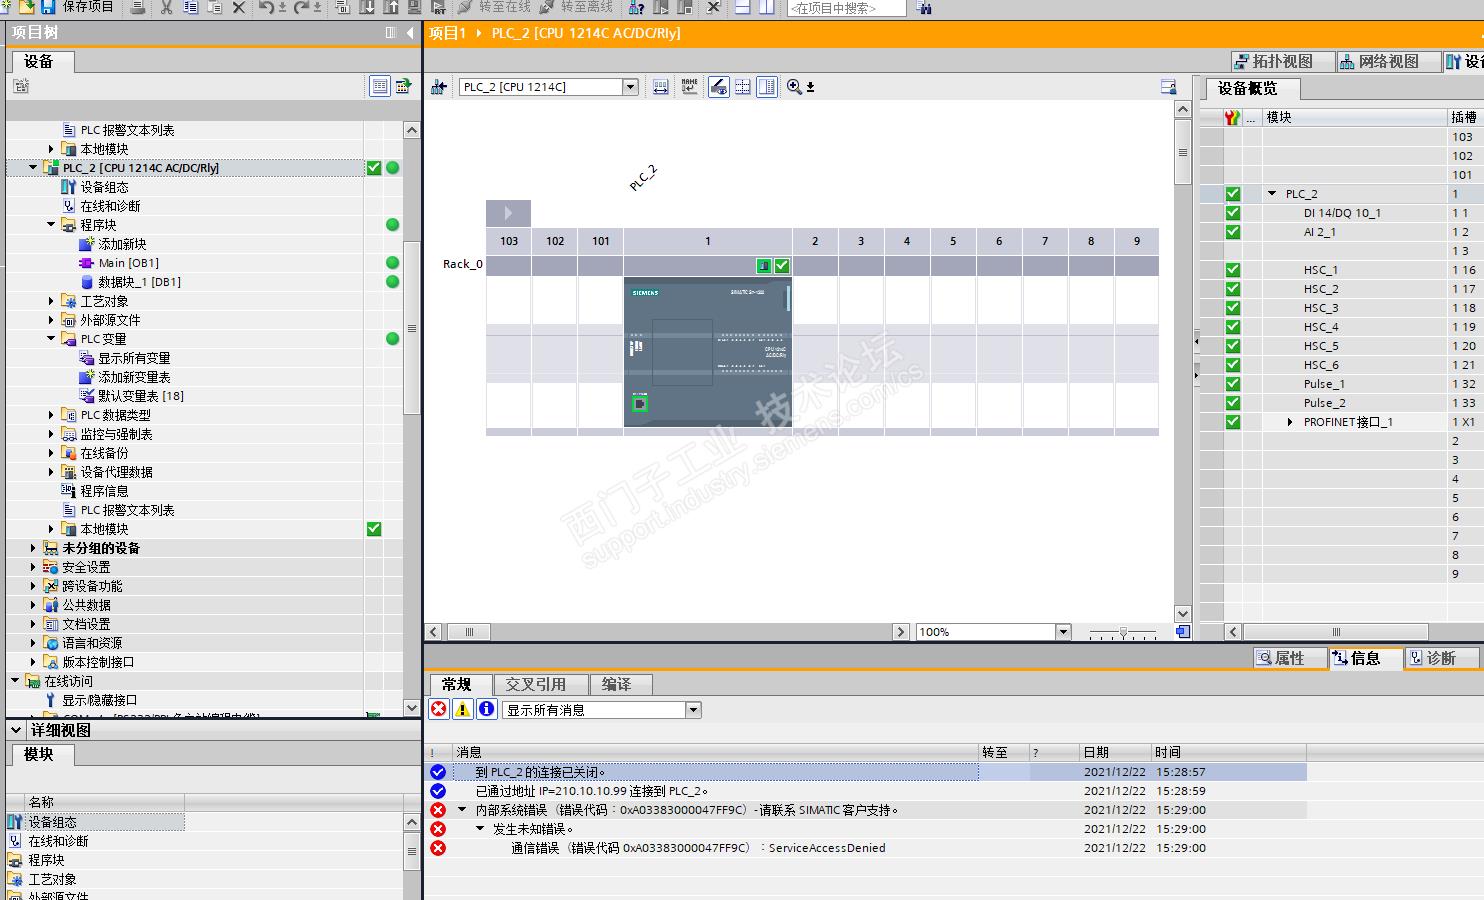Viewport: 1484px width, 900px height.
Task: Click the Show module name labels icon
Action: [x=690, y=87]
